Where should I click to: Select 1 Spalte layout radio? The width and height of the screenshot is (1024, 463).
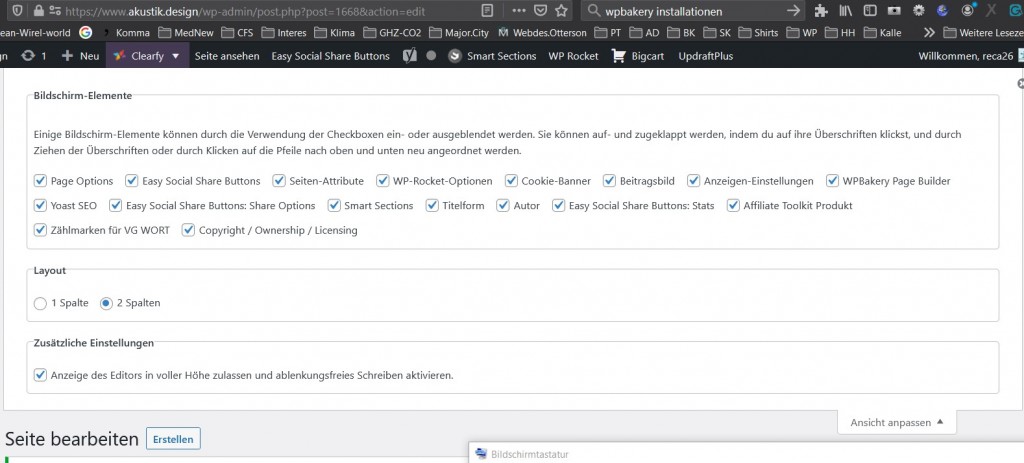40,303
